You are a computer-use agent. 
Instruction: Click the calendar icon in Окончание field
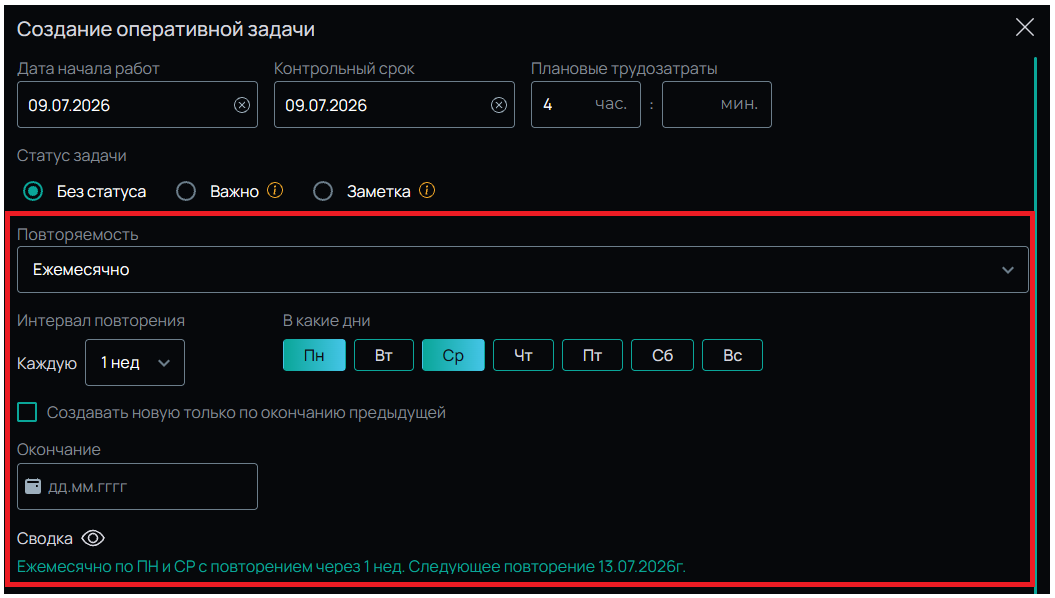[33, 486]
